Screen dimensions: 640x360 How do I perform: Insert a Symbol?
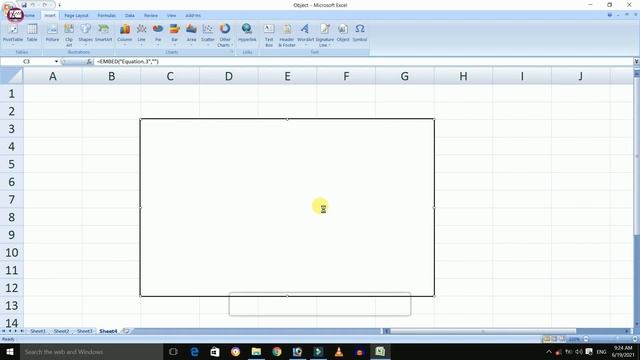pyautogui.click(x=360, y=33)
